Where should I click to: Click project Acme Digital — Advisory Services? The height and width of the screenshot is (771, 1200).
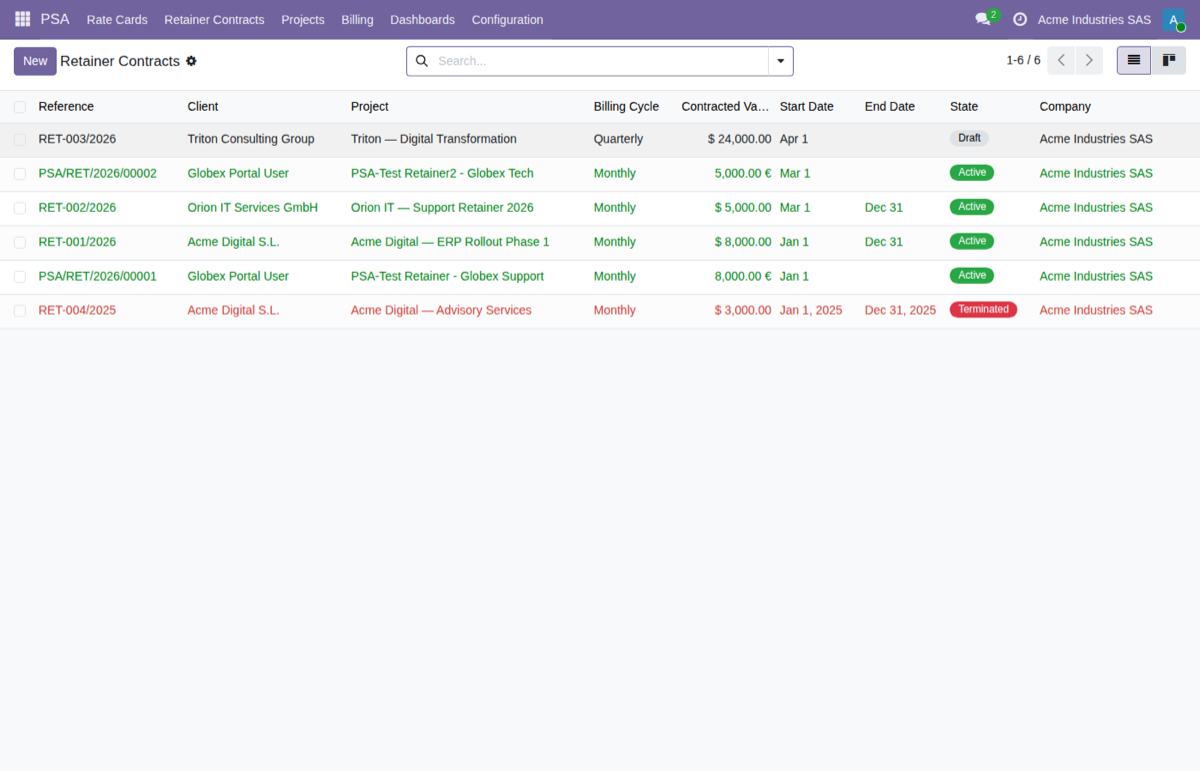point(441,310)
